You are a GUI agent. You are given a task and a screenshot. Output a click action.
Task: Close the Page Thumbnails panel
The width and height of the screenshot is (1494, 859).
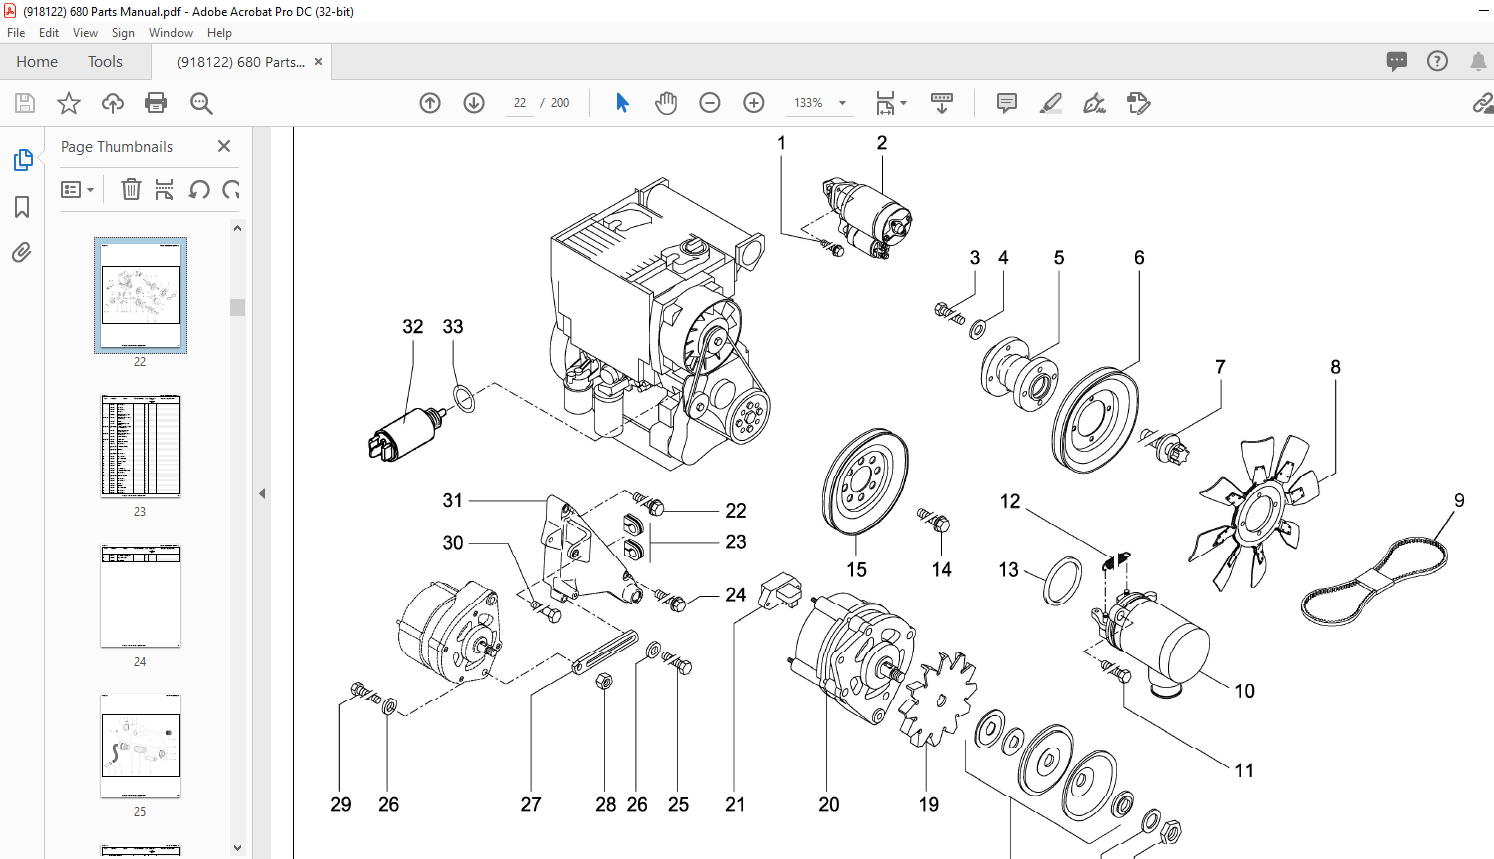click(224, 146)
